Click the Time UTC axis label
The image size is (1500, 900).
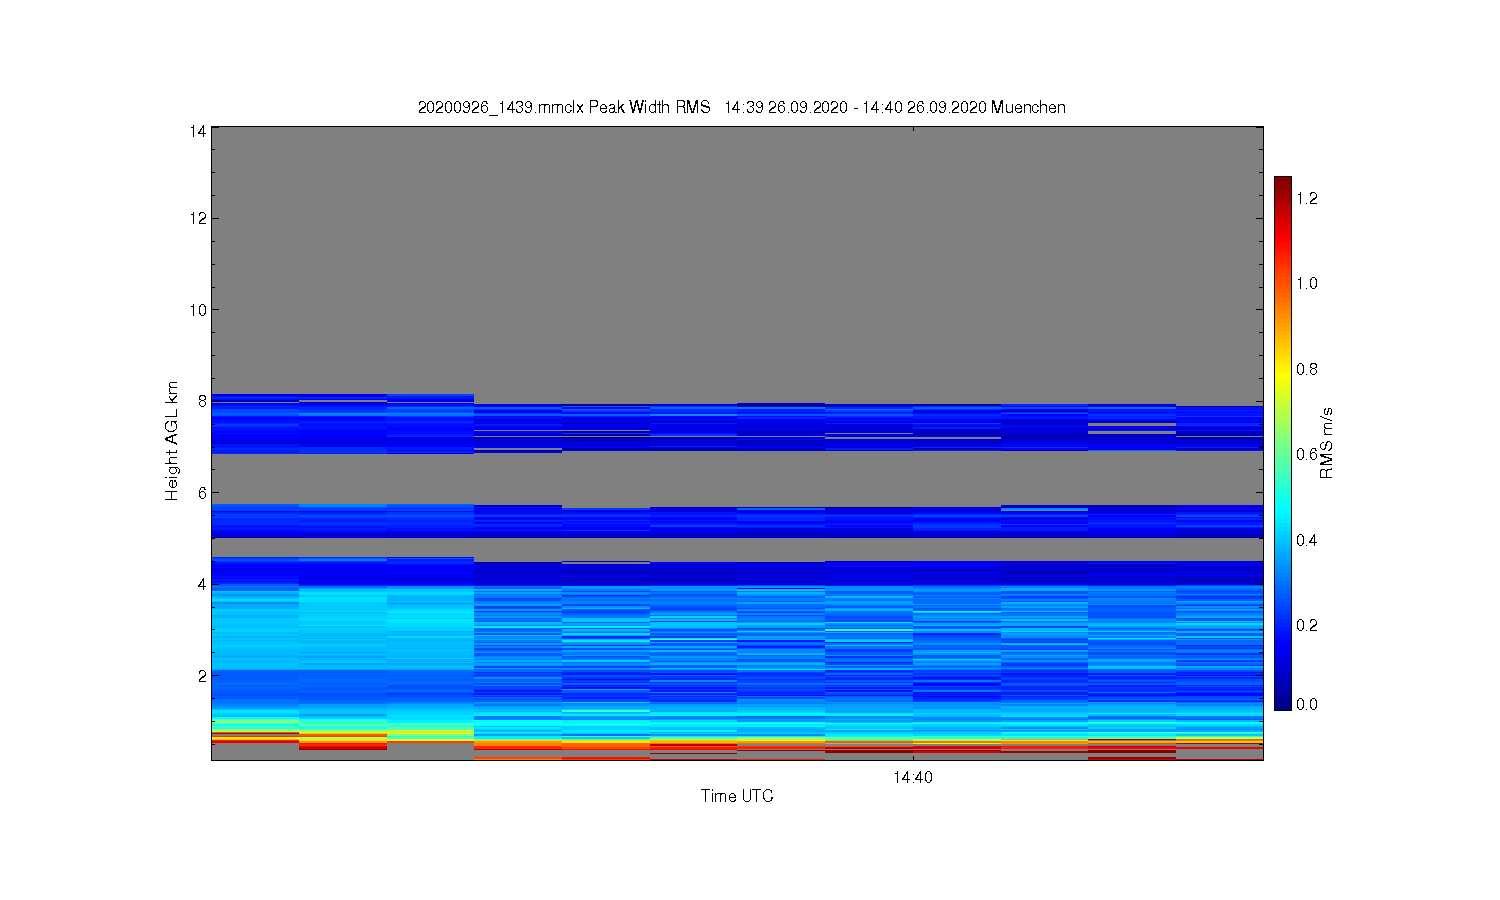pyautogui.click(x=737, y=796)
